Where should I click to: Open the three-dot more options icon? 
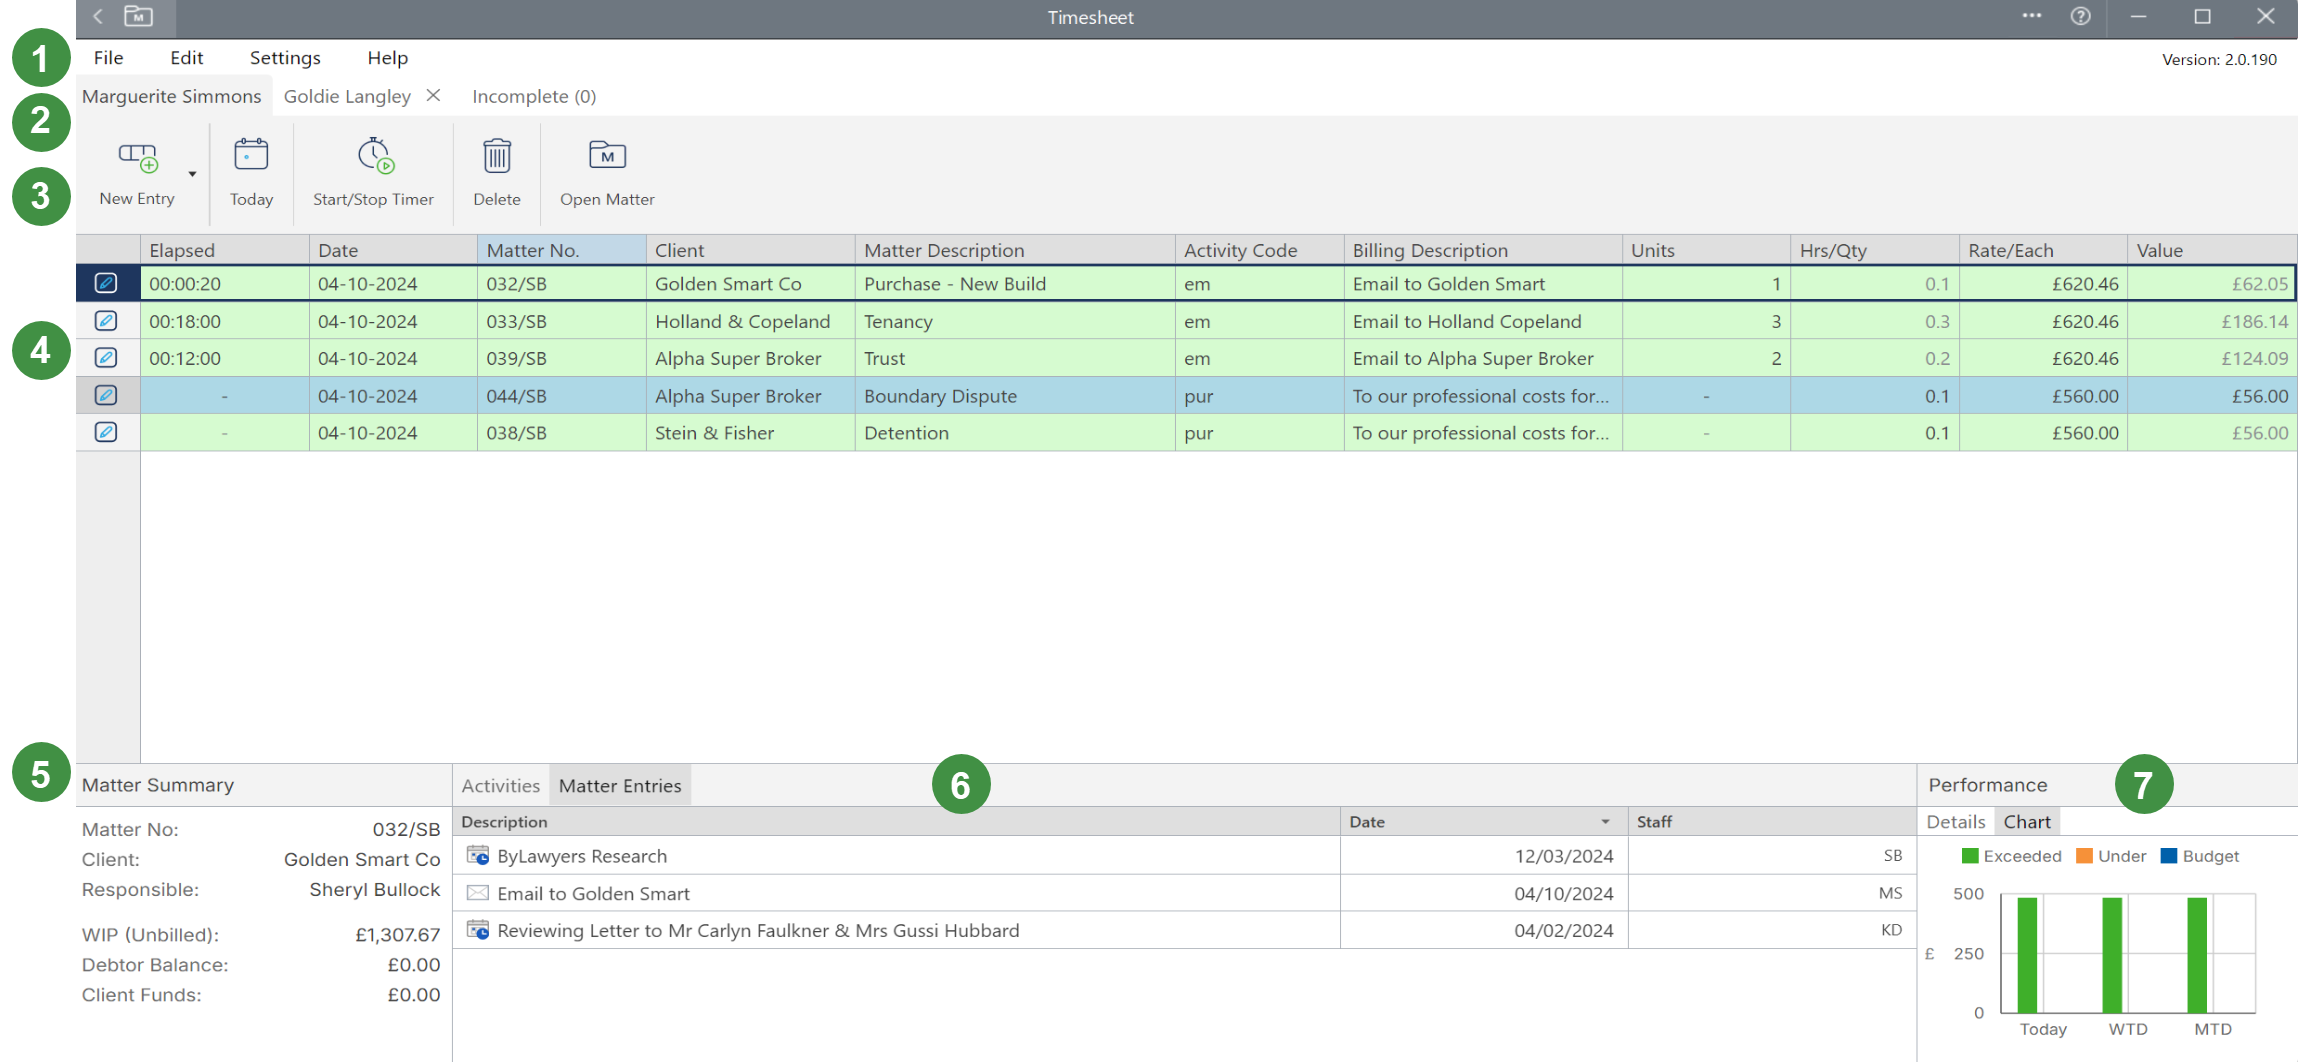coord(2031,16)
